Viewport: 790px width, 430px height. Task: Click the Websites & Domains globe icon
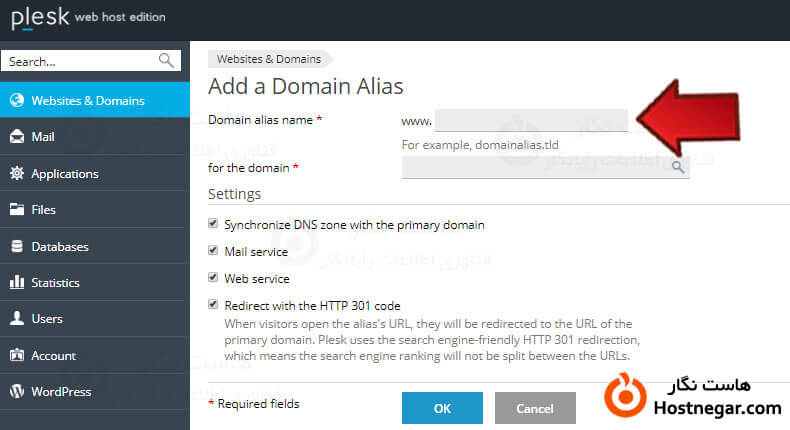16,100
